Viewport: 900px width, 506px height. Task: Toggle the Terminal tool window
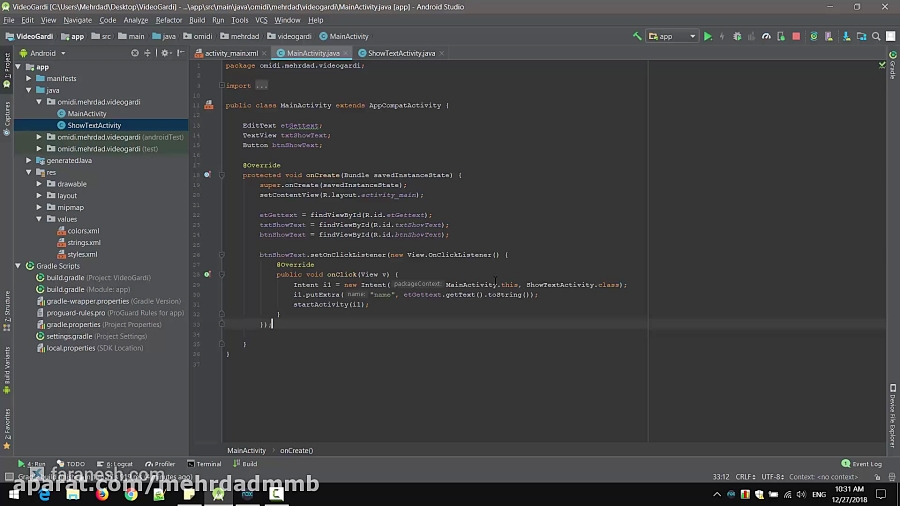[204, 464]
